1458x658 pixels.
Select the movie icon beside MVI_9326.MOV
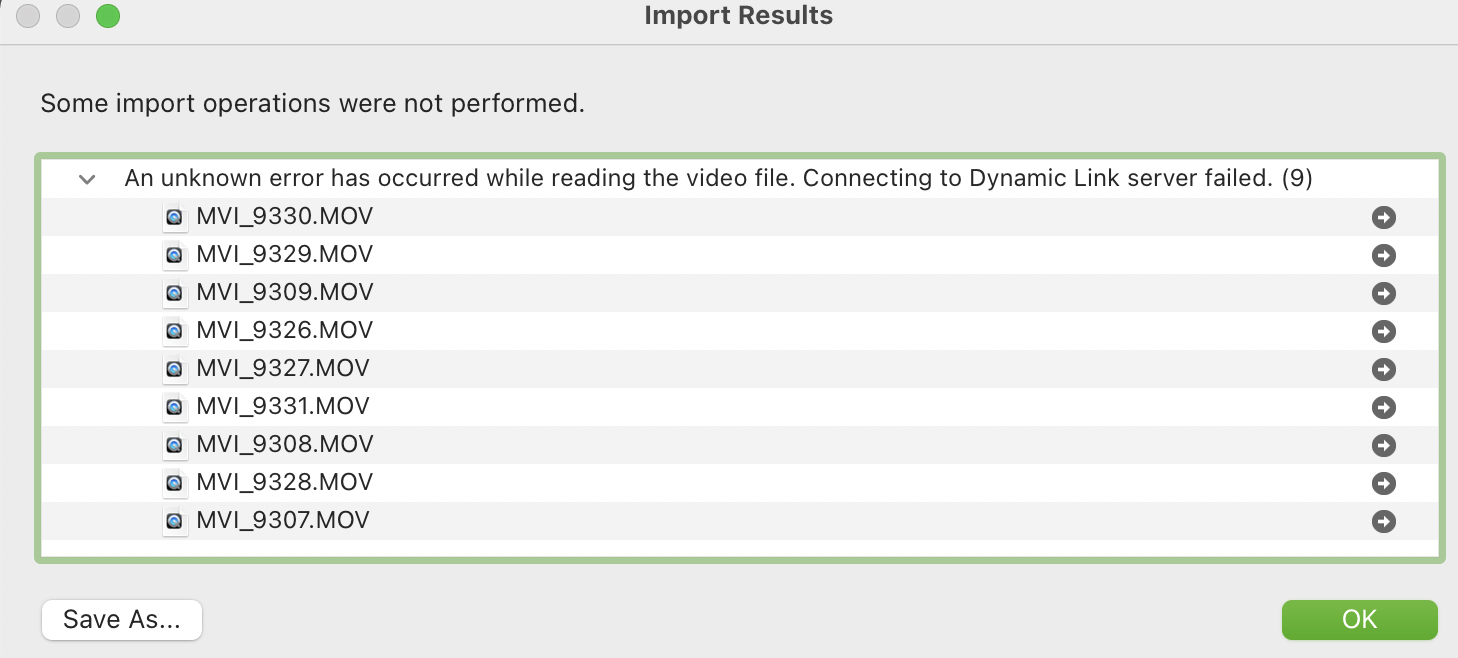click(x=175, y=331)
